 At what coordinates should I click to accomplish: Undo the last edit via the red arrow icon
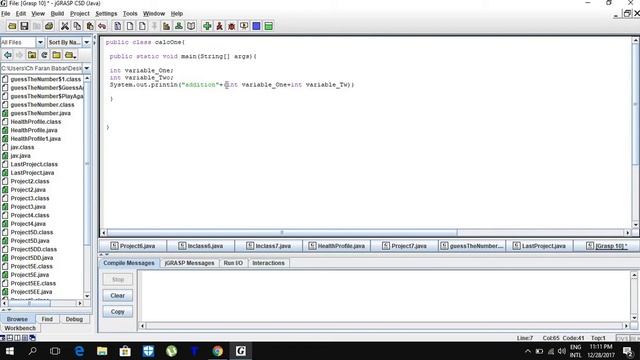102,26
